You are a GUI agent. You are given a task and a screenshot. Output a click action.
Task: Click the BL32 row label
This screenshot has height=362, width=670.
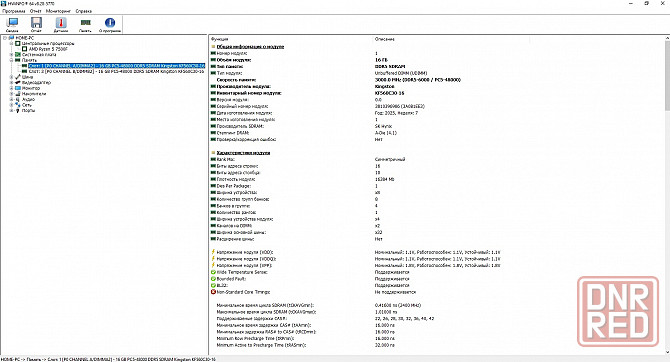click(x=222, y=285)
